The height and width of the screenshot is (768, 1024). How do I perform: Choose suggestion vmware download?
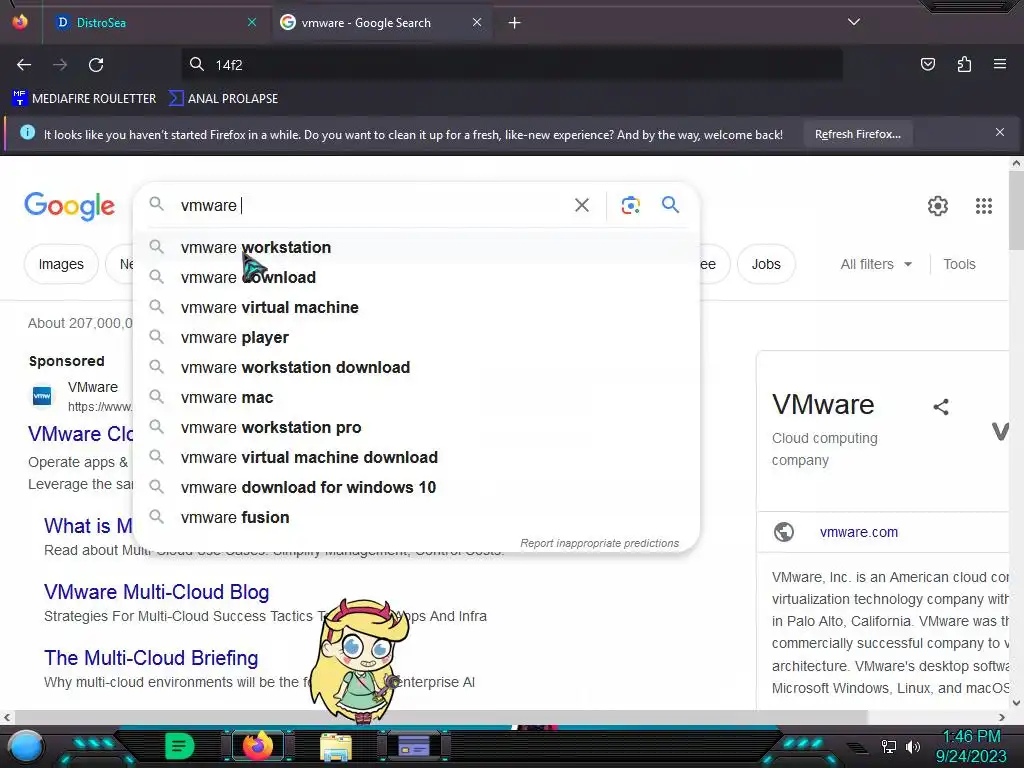coord(416,278)
